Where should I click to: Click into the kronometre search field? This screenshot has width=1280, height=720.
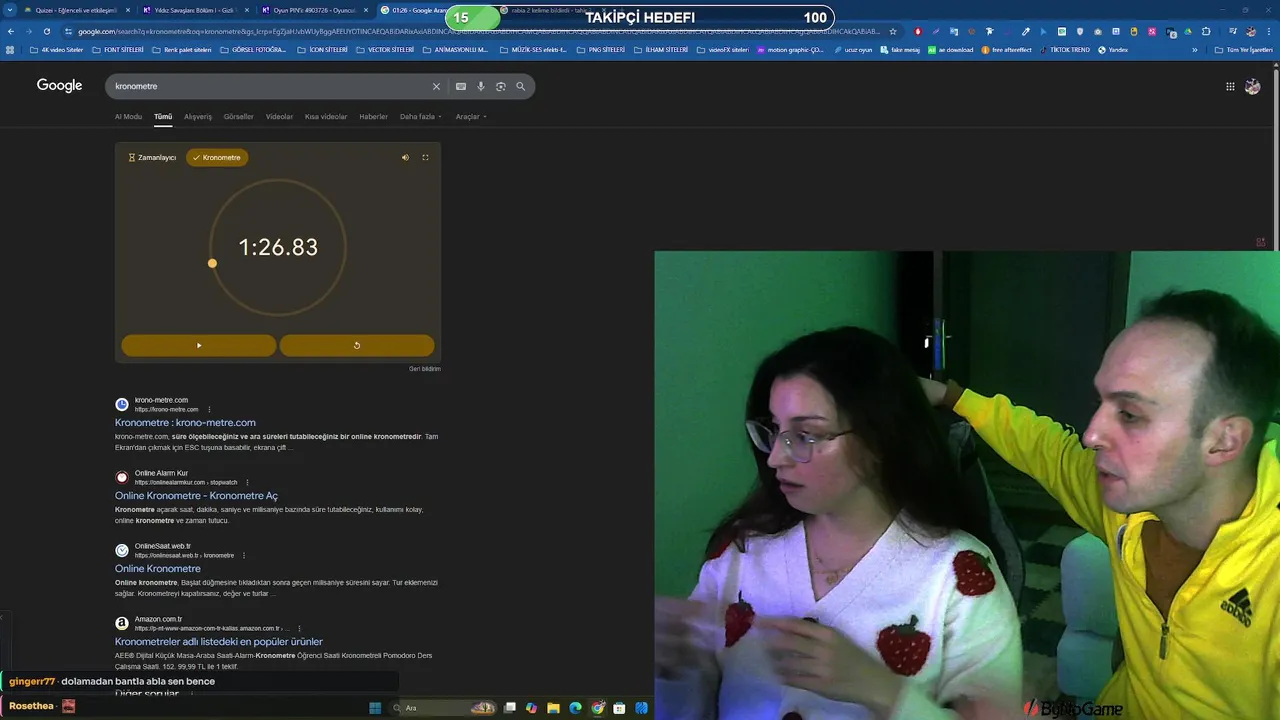(x=270, y=86)
